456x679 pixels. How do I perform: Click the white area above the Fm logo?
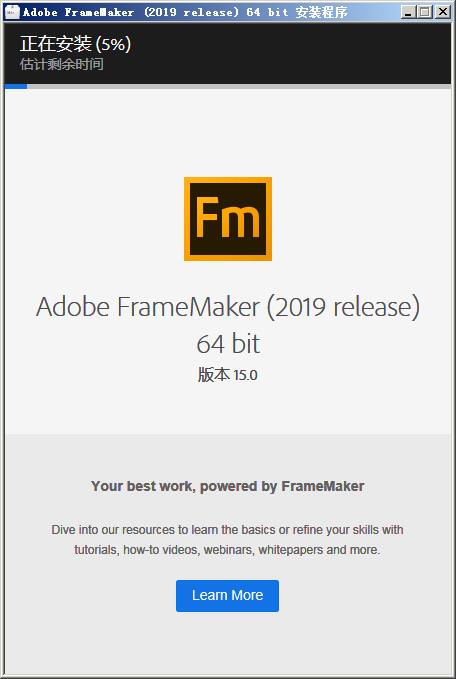click(x=228, y=132)
